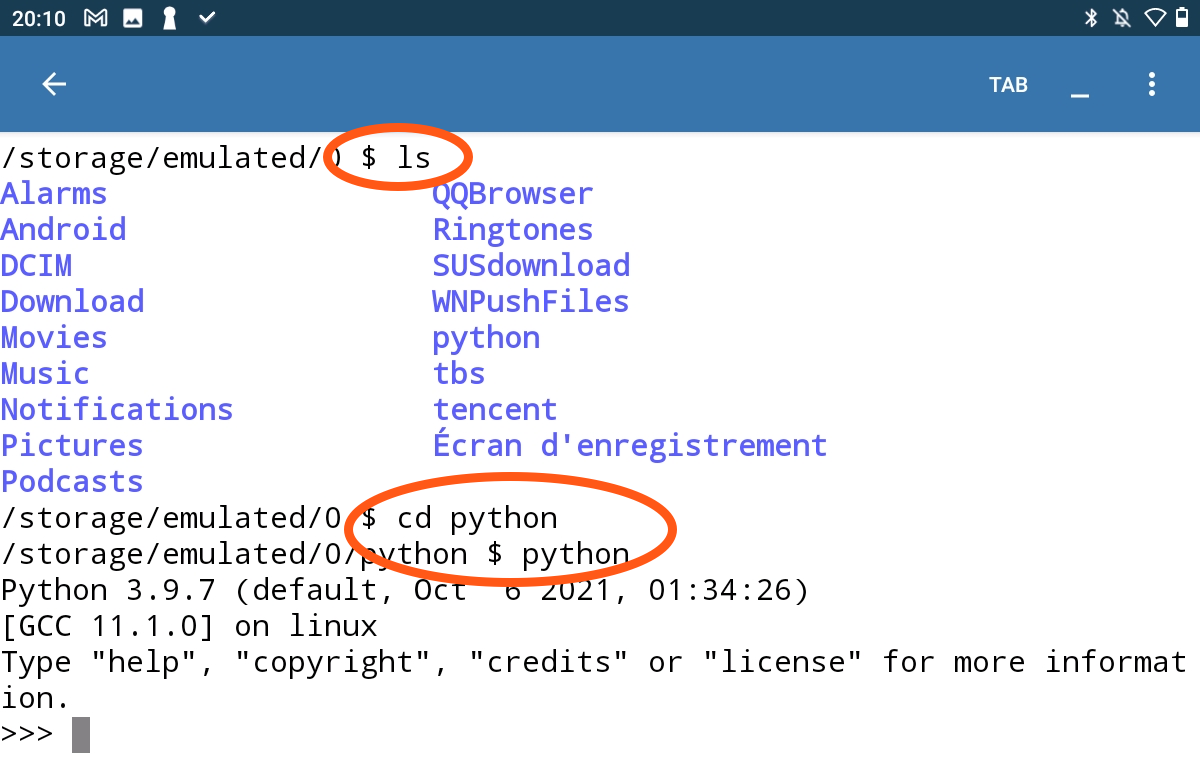Viewport: 1200px width, 770px height.
Task: Tap the back arrow in the toolbar
Action: [x=54, y=85]
